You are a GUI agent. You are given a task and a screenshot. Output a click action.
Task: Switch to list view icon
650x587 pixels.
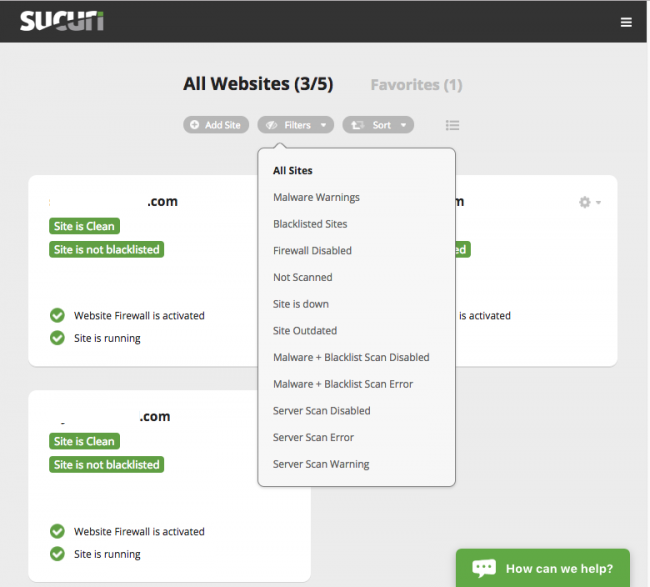[x=452, y=125]
